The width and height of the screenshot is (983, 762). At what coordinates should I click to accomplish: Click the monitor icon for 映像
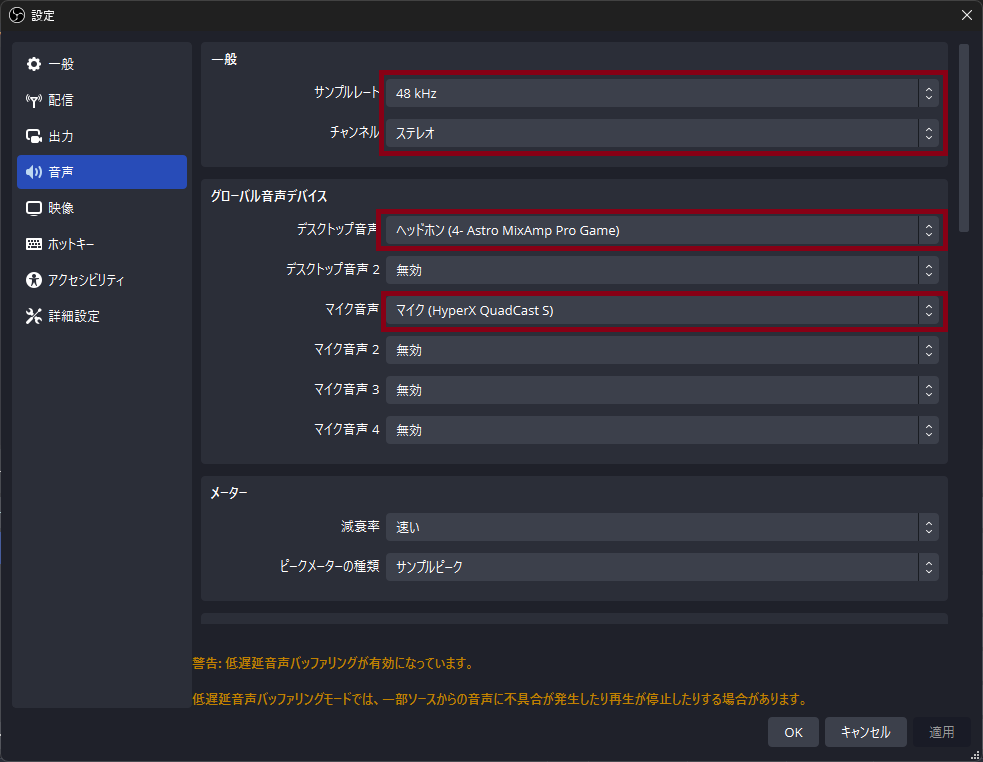[x=34, y=208]
